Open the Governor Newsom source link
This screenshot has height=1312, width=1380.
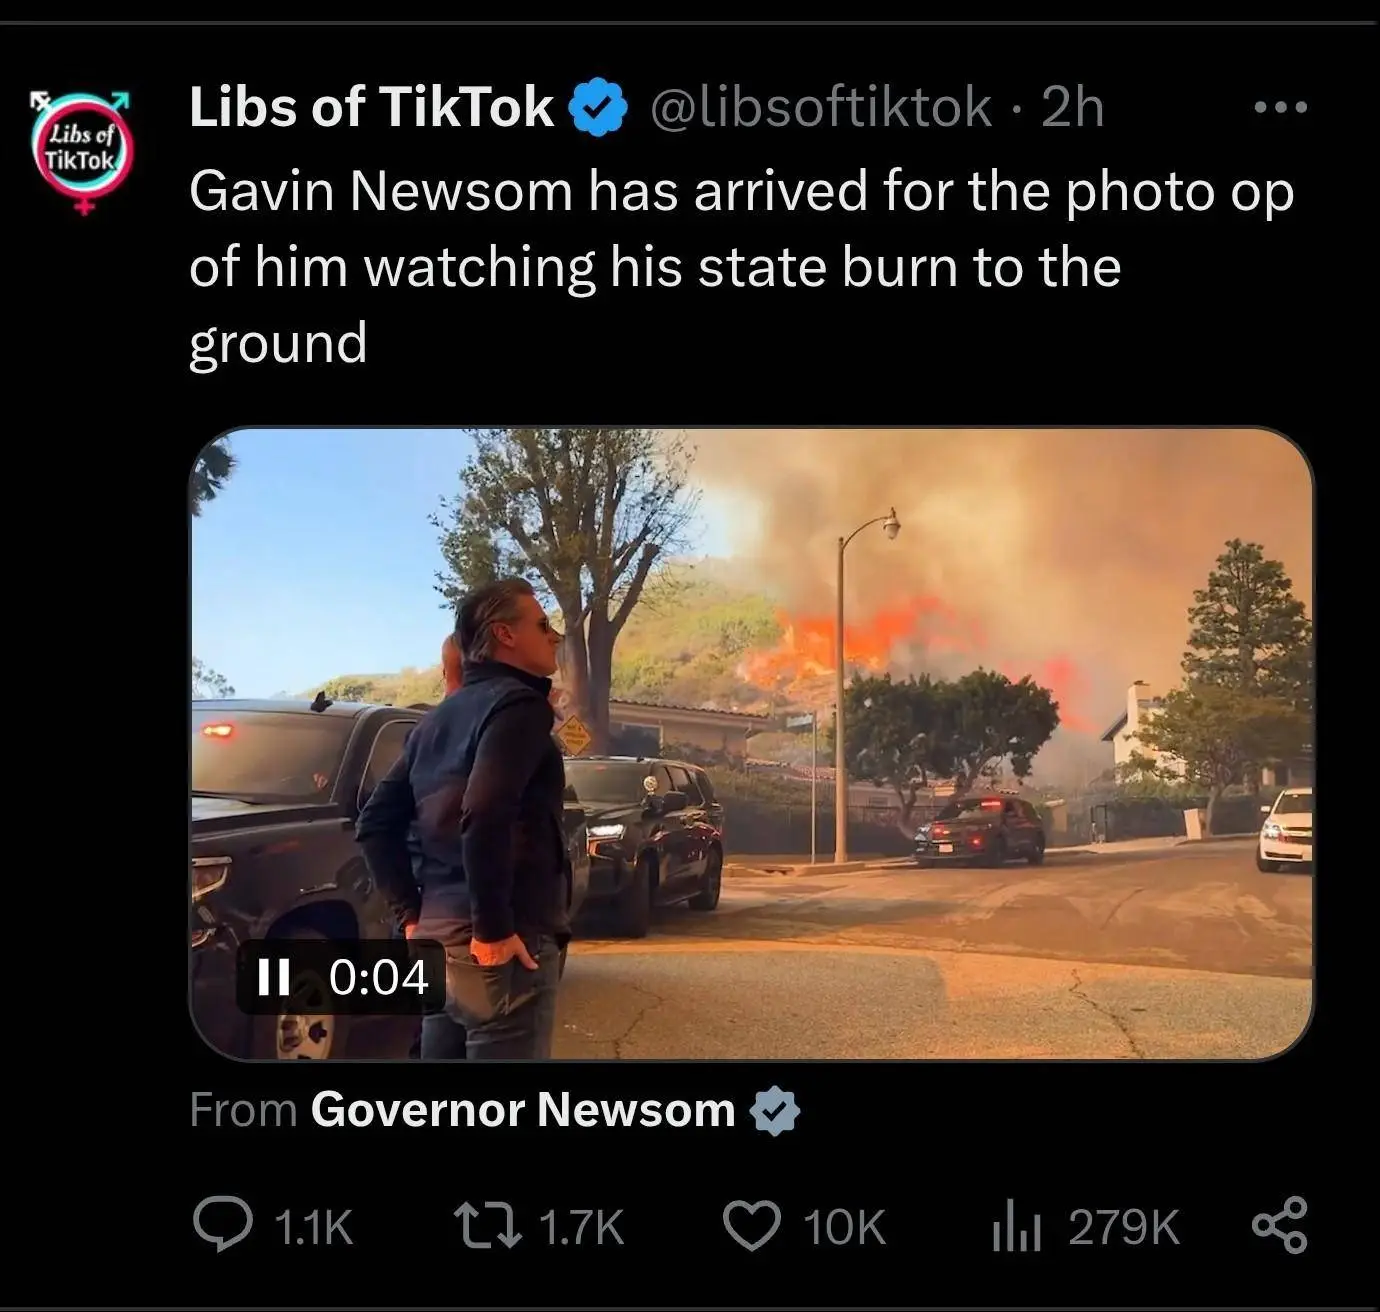(523, 1109)
